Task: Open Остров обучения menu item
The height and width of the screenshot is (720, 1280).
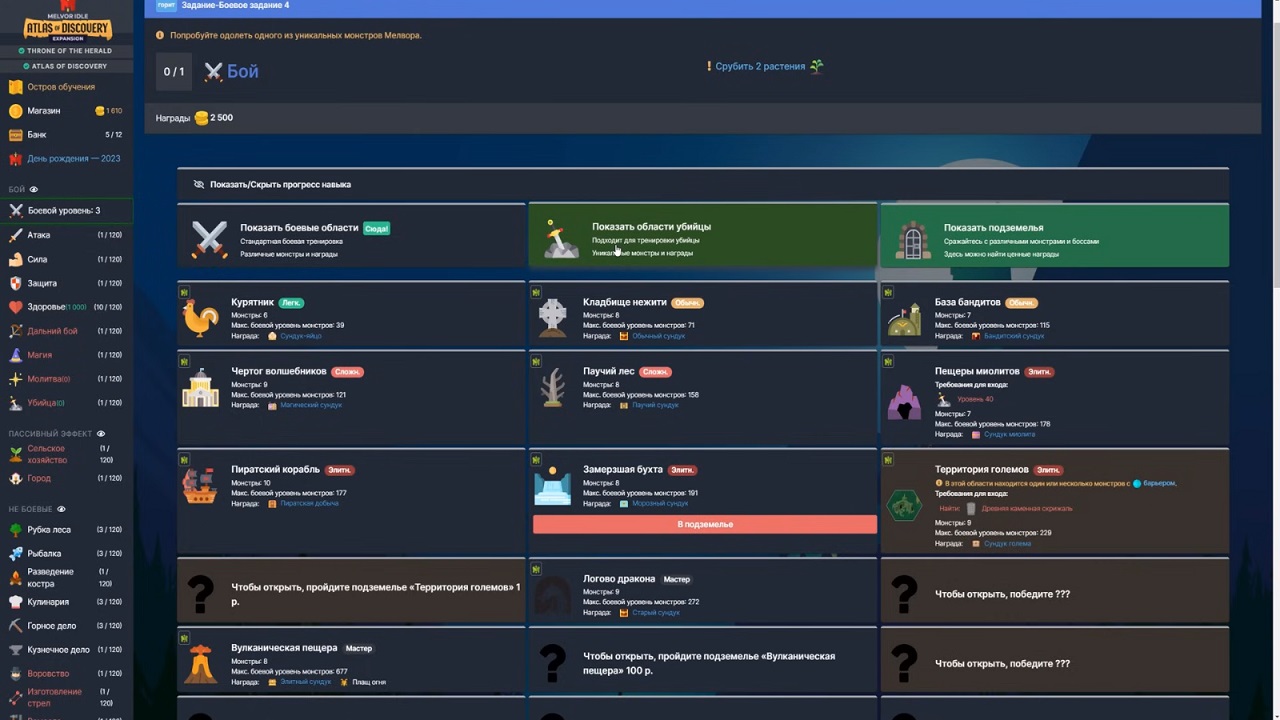Action: (61, 87)
